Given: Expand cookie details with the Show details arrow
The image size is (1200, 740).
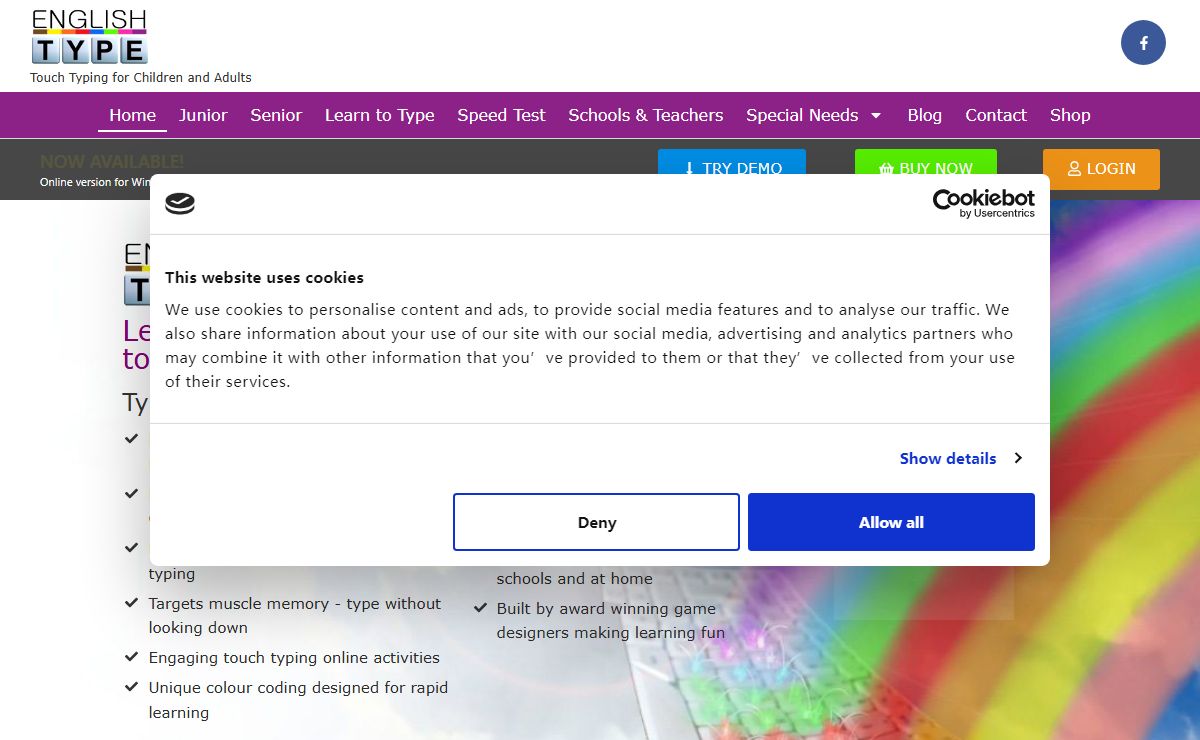Looking at the screenshot, I should pos(1018,458).
